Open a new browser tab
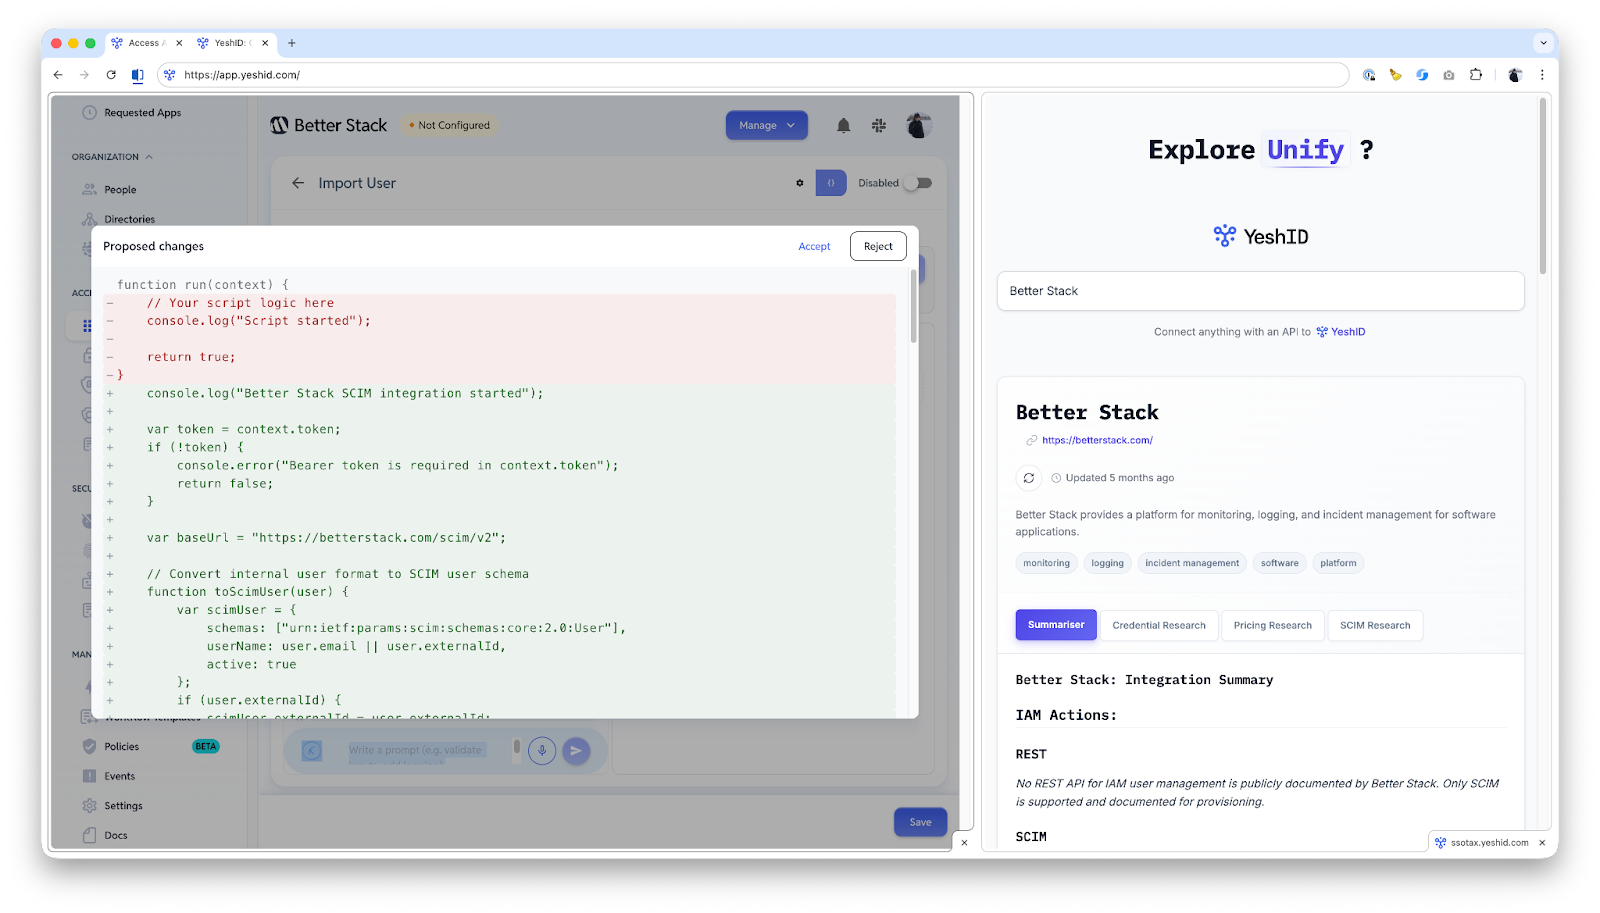The image size is (1600, 913). (x=292, y=43)
